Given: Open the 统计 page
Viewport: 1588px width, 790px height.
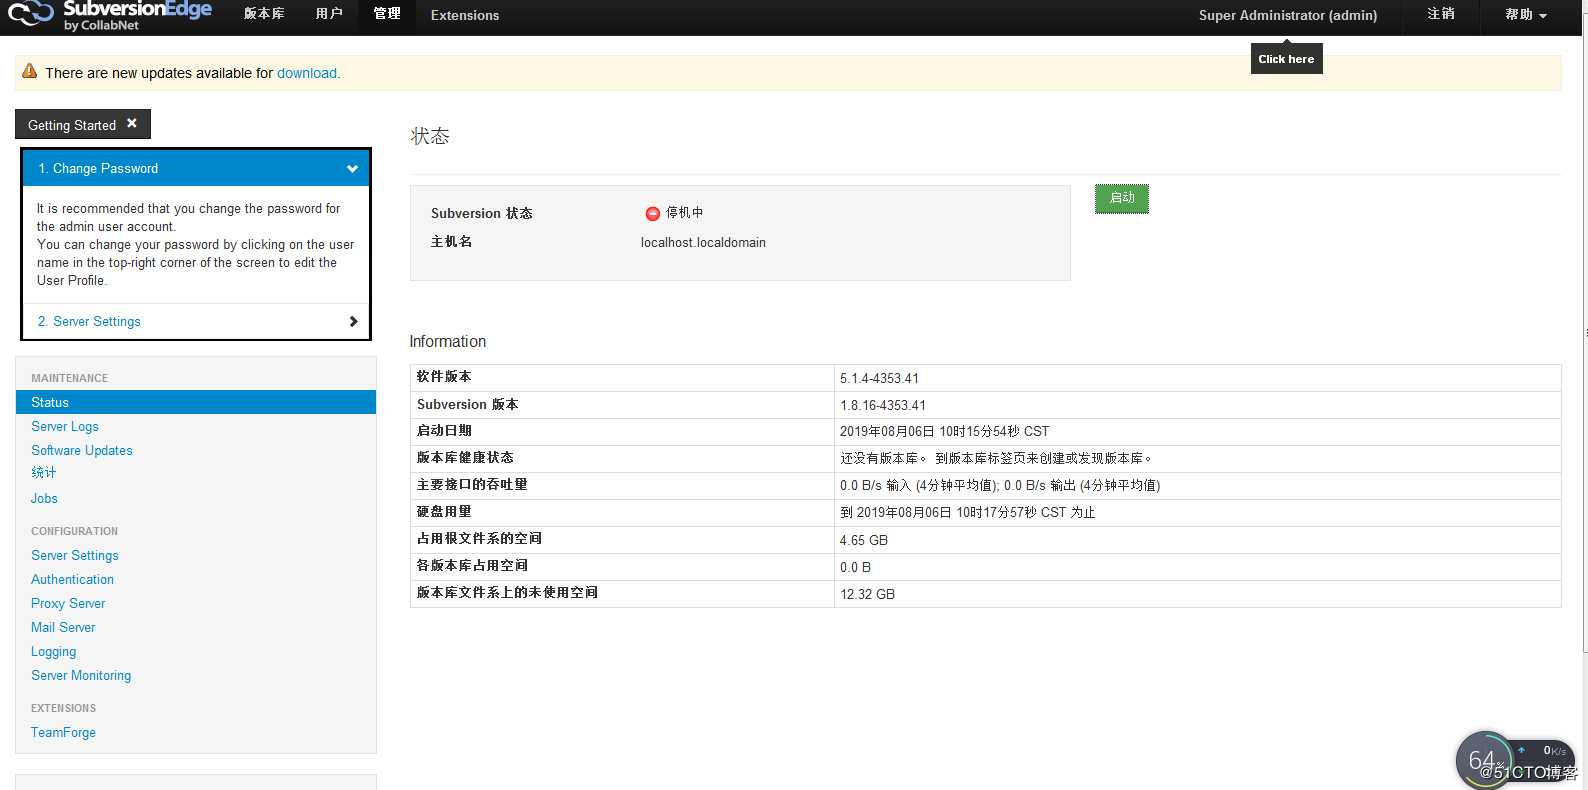Looking at the screenshot, I should click(x=44, y=472).
